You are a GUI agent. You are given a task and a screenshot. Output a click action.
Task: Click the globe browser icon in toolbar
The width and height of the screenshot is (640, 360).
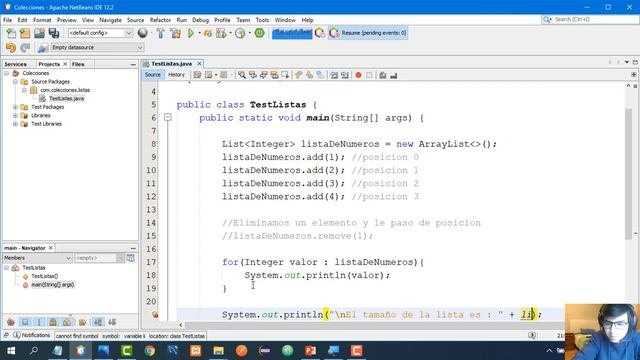(x=142, y=33)
